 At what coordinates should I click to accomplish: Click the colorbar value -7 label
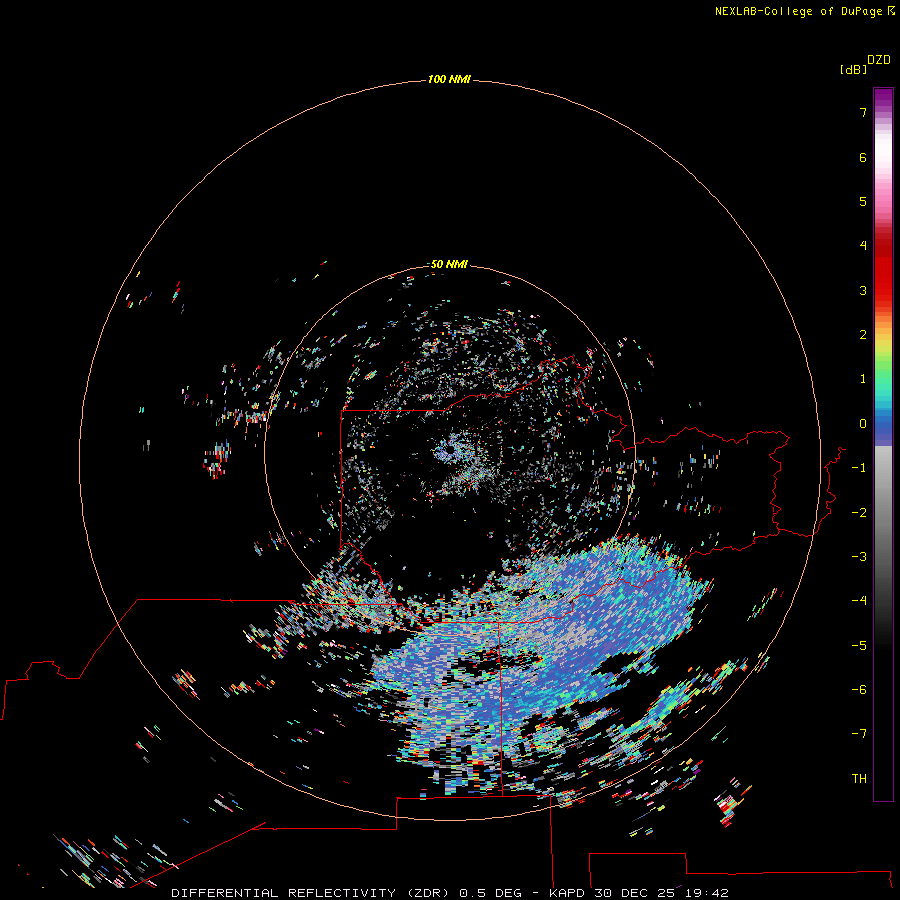(x=859, y=734)
